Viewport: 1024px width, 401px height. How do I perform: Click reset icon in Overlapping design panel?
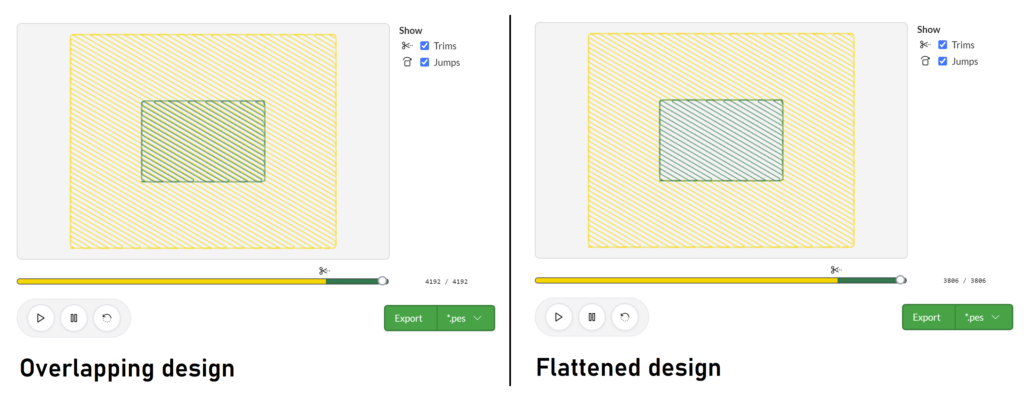pos(107,318)
